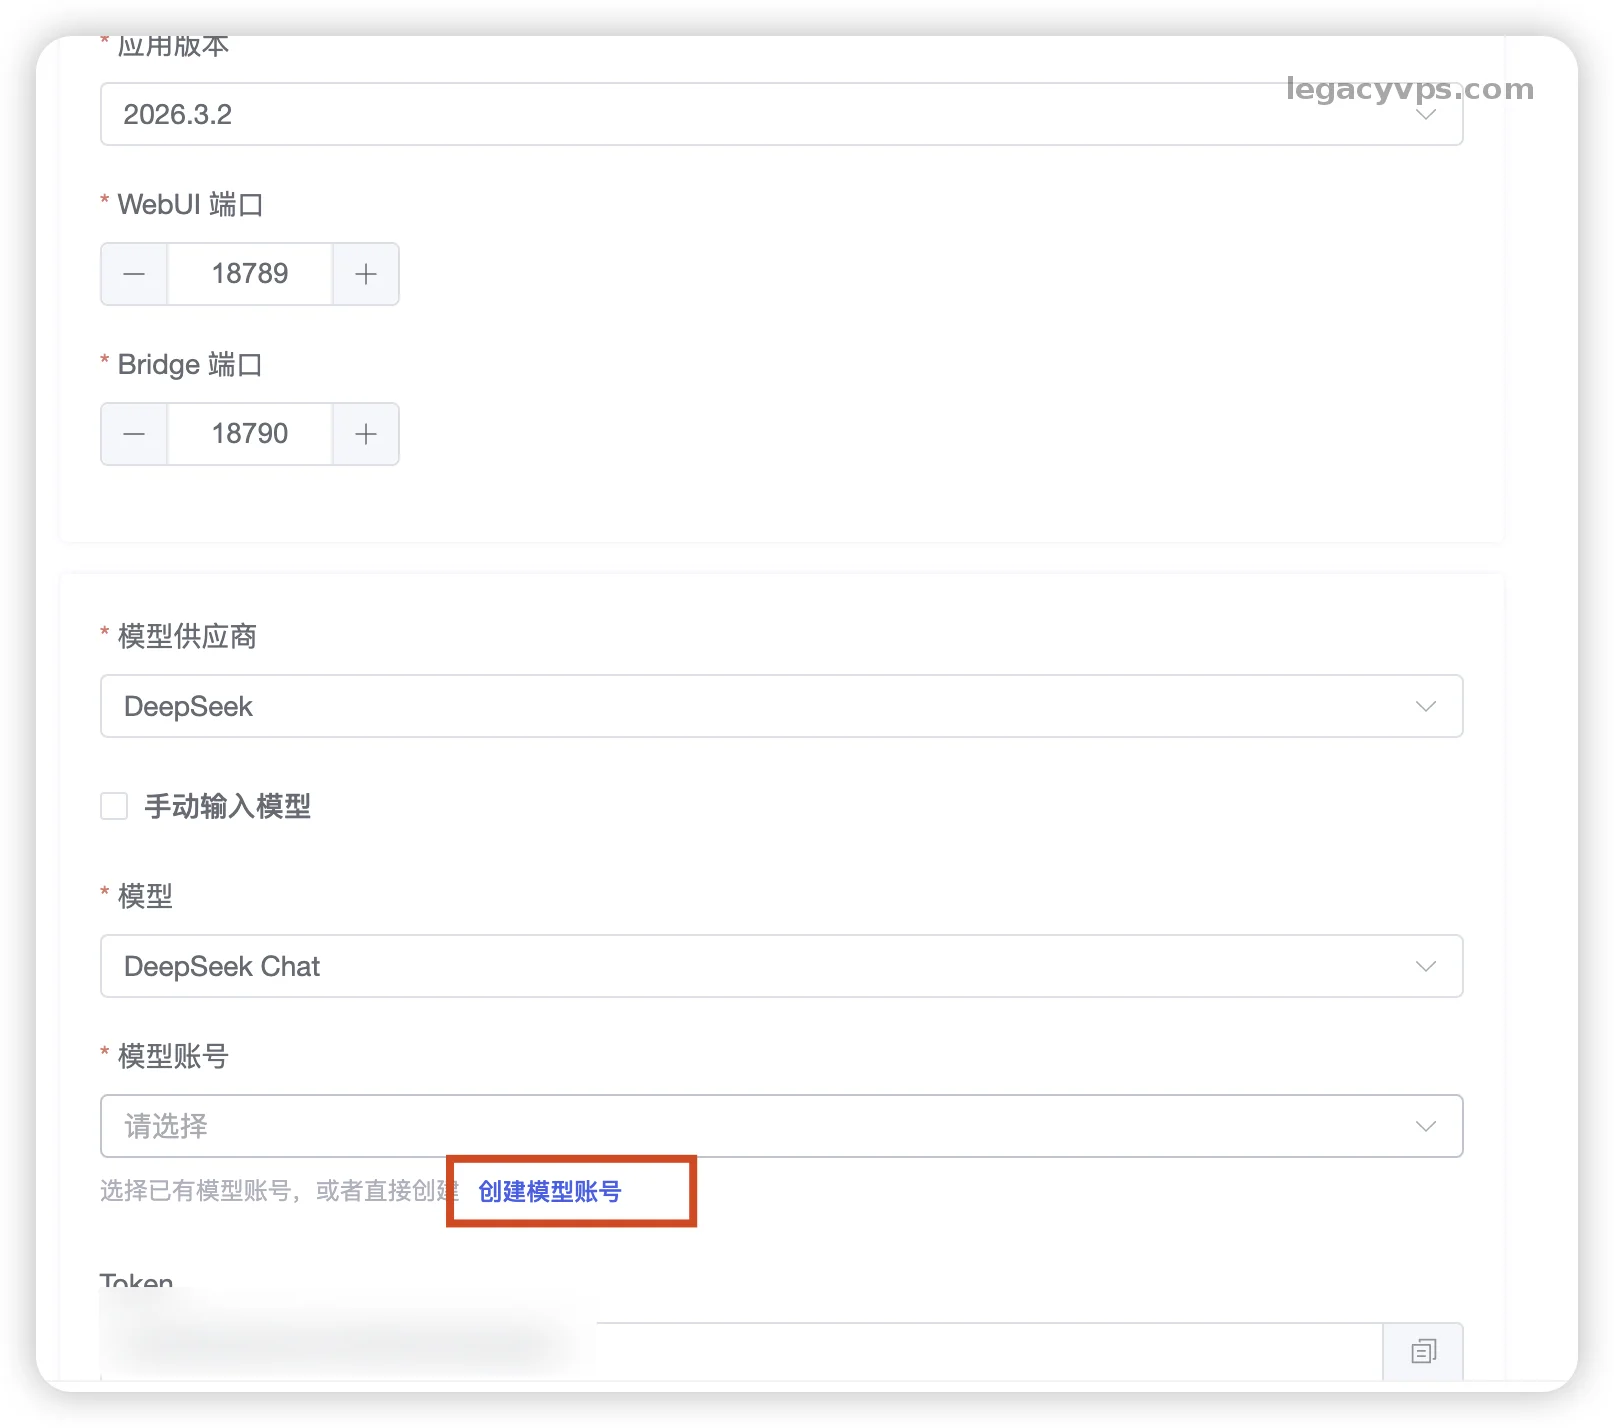Decrease the Bridge port number
The height and width of the screenshot is (1428, 1614).
tap(134, 434)
